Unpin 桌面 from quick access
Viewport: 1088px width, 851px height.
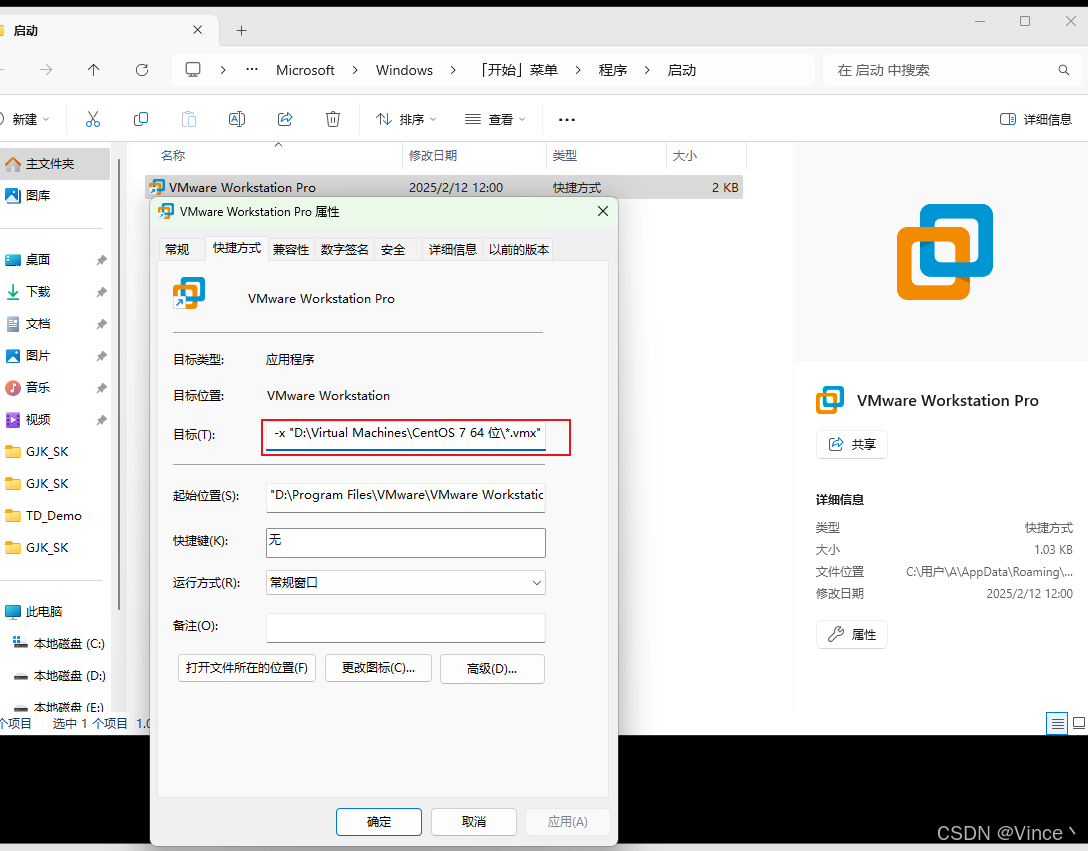[101, 260]
